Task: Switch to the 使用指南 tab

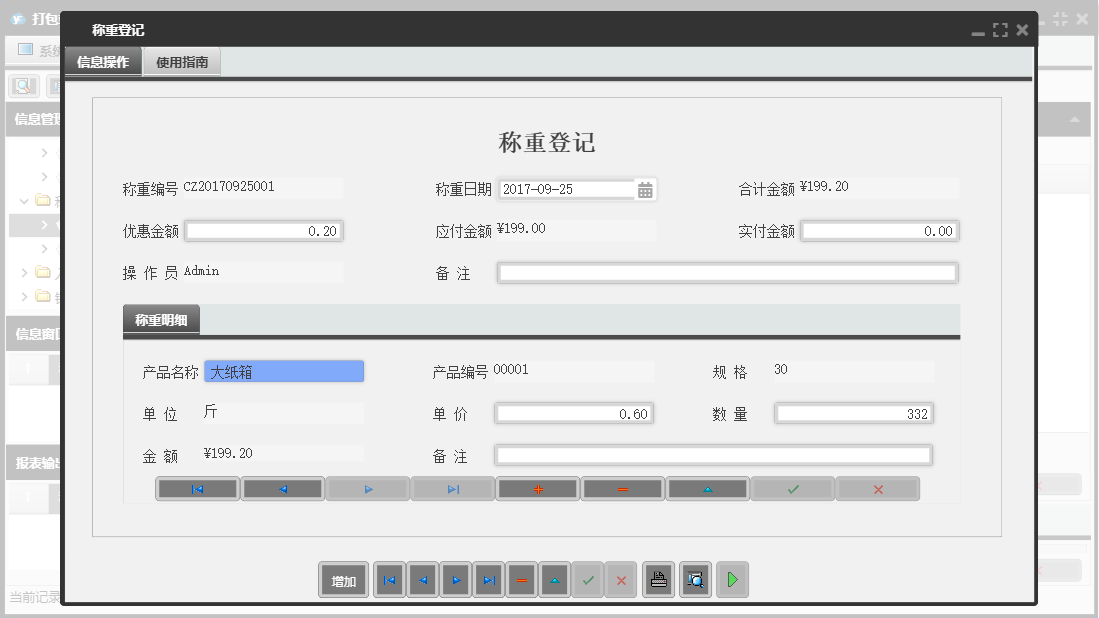Action: pyautogui.click(x=181, y=61)
